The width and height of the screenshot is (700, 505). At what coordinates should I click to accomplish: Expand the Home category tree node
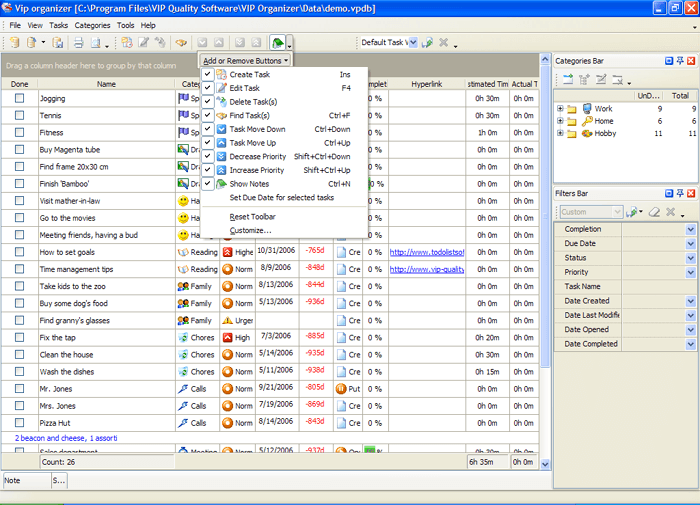(560, 121)
